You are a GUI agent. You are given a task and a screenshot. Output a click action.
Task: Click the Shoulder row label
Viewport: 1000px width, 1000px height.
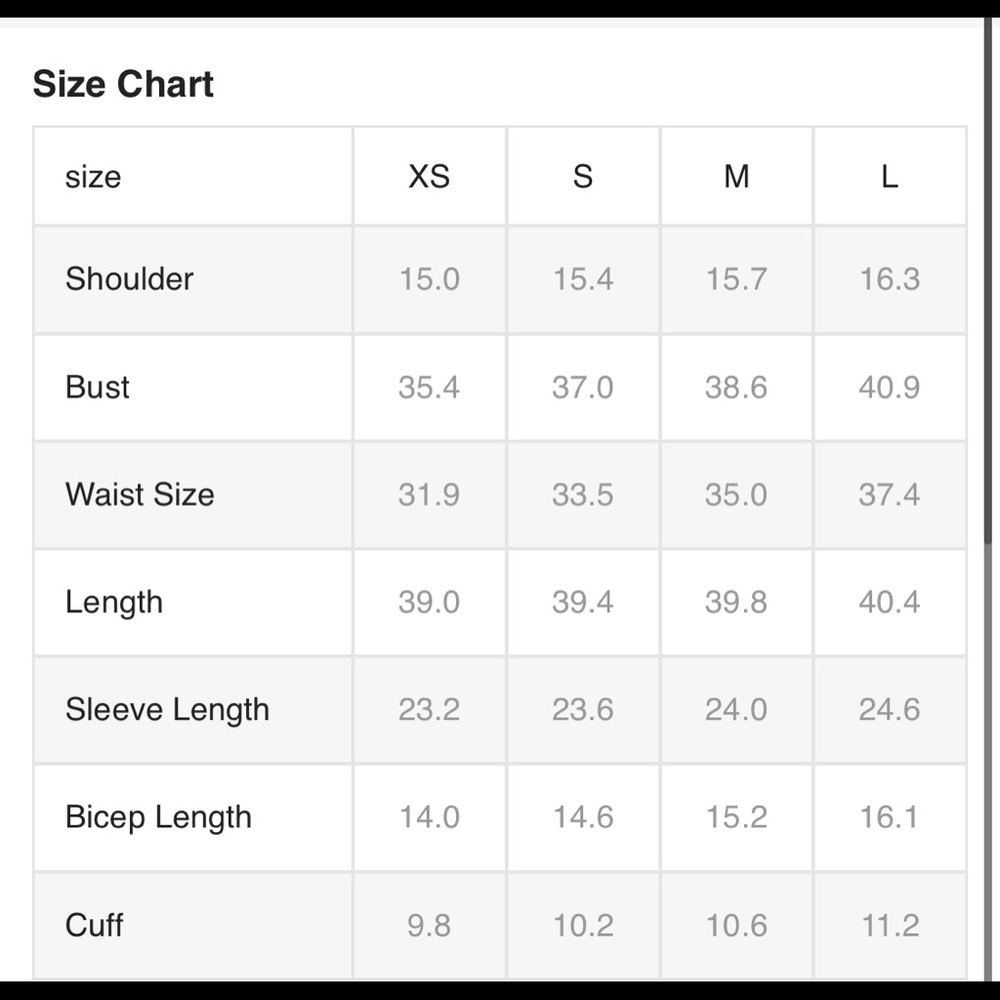[129, 279]
